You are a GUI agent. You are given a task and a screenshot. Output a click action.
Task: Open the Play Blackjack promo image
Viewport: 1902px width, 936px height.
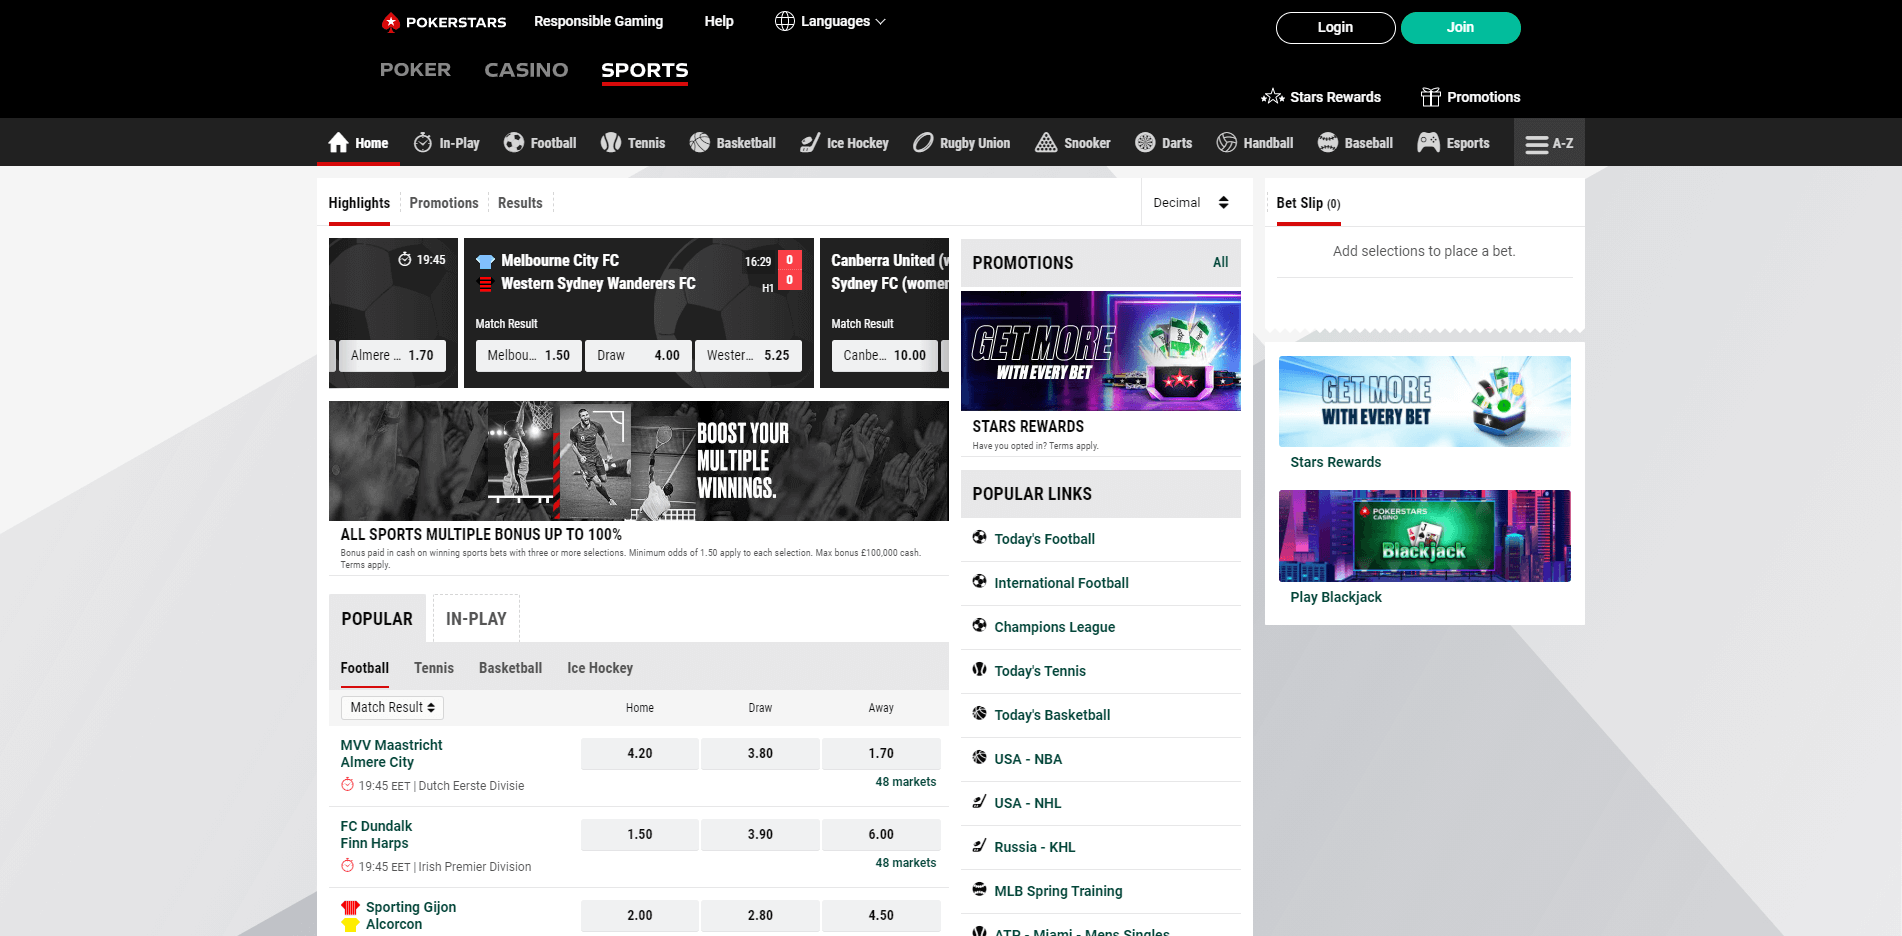click(1424, 535)
